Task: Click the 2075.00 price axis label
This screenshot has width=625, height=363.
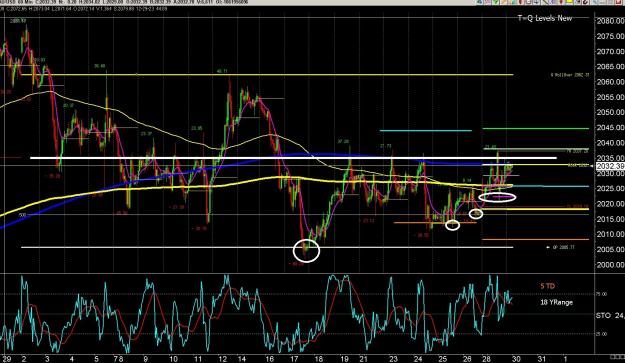Action: point(611,36)
